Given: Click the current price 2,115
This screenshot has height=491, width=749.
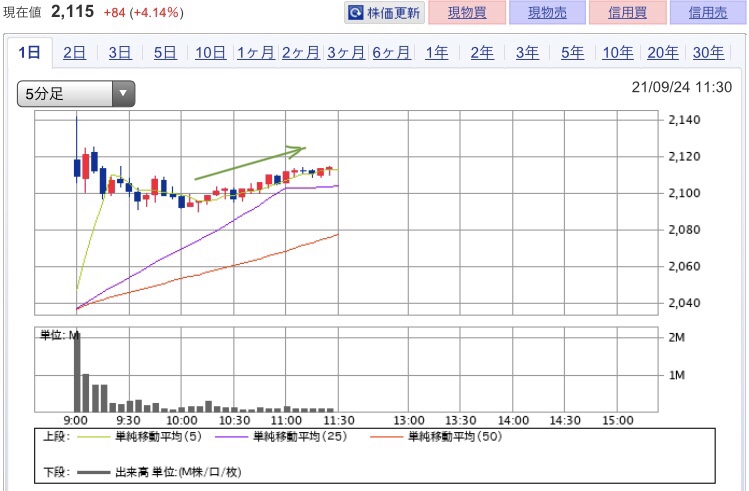Looking at the screenshot, I should (x=73, y=11).
